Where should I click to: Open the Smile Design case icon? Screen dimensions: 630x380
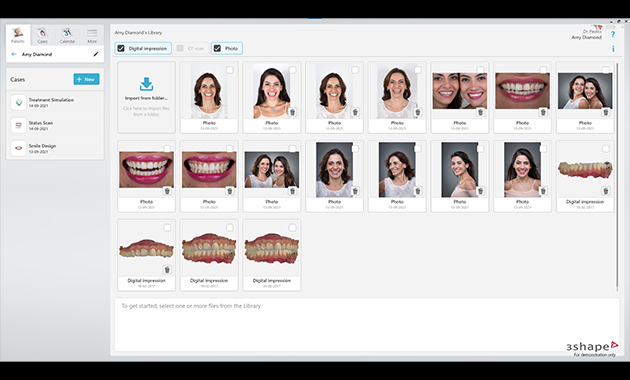click(x=18, y=148)
